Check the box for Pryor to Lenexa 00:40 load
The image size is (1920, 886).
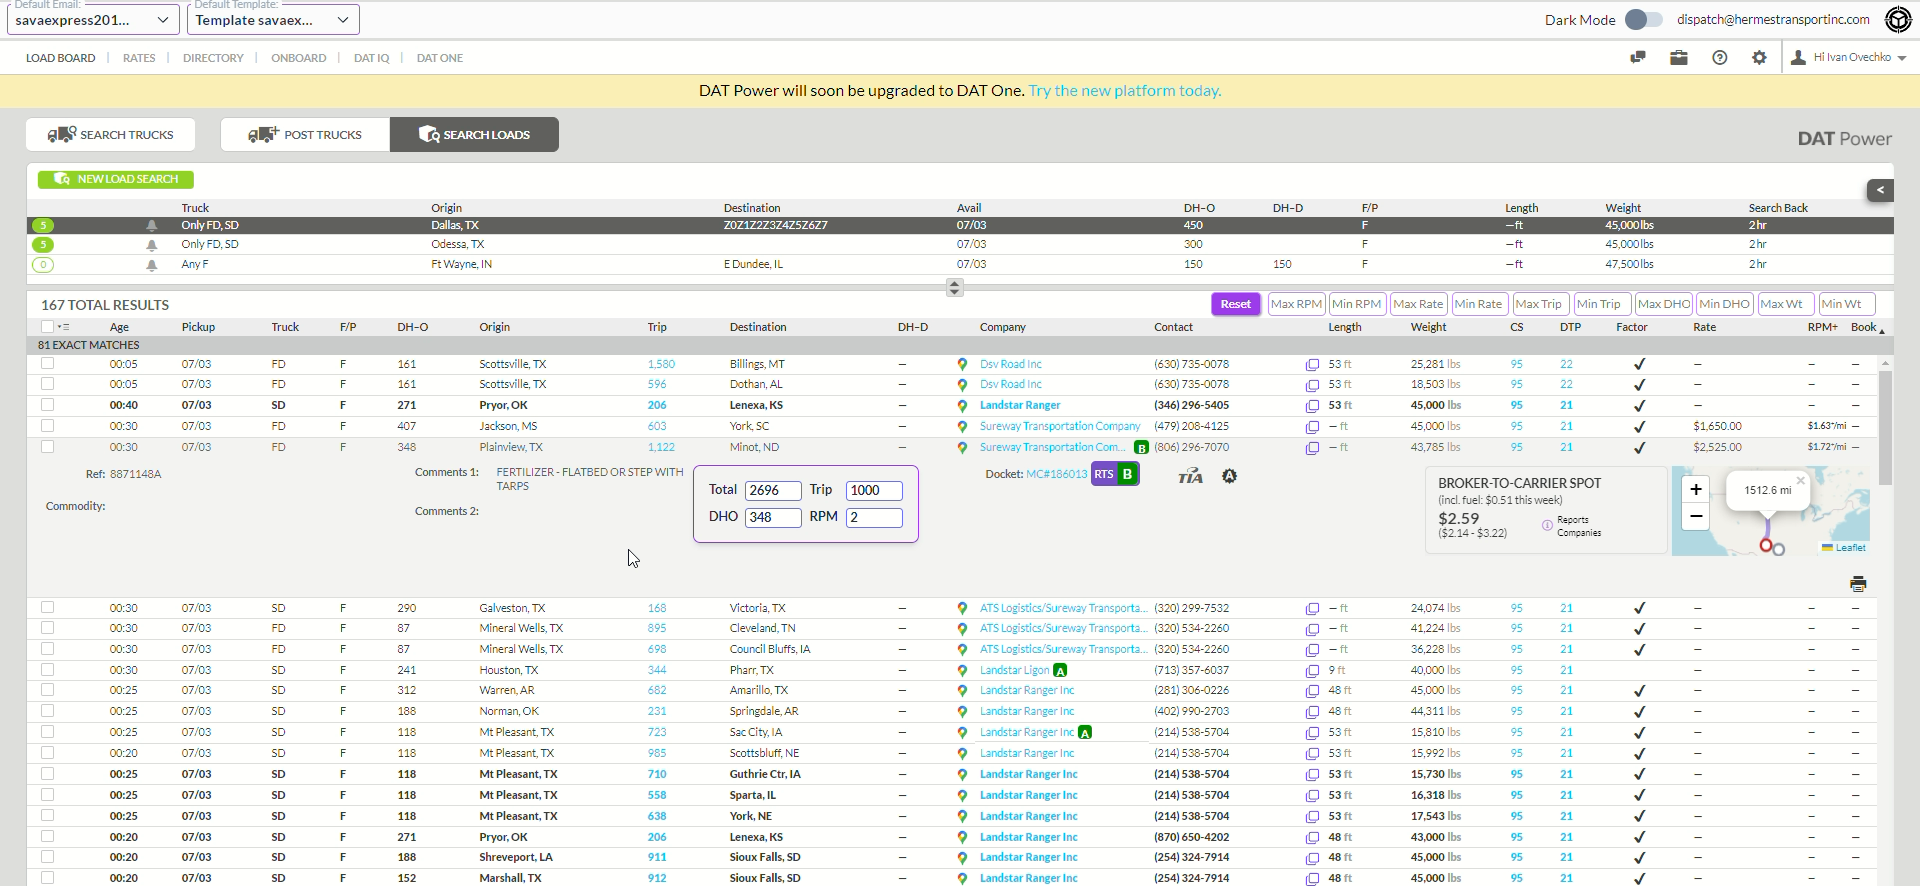coord(47,405)
